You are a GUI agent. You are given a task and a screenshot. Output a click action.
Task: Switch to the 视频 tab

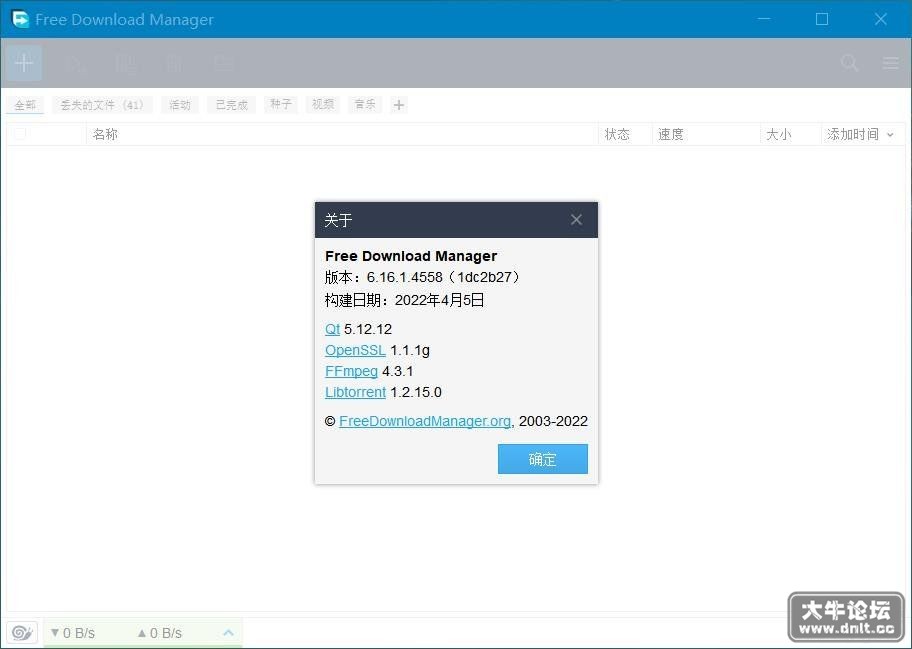pyautogui.click(x=323, y=104)
